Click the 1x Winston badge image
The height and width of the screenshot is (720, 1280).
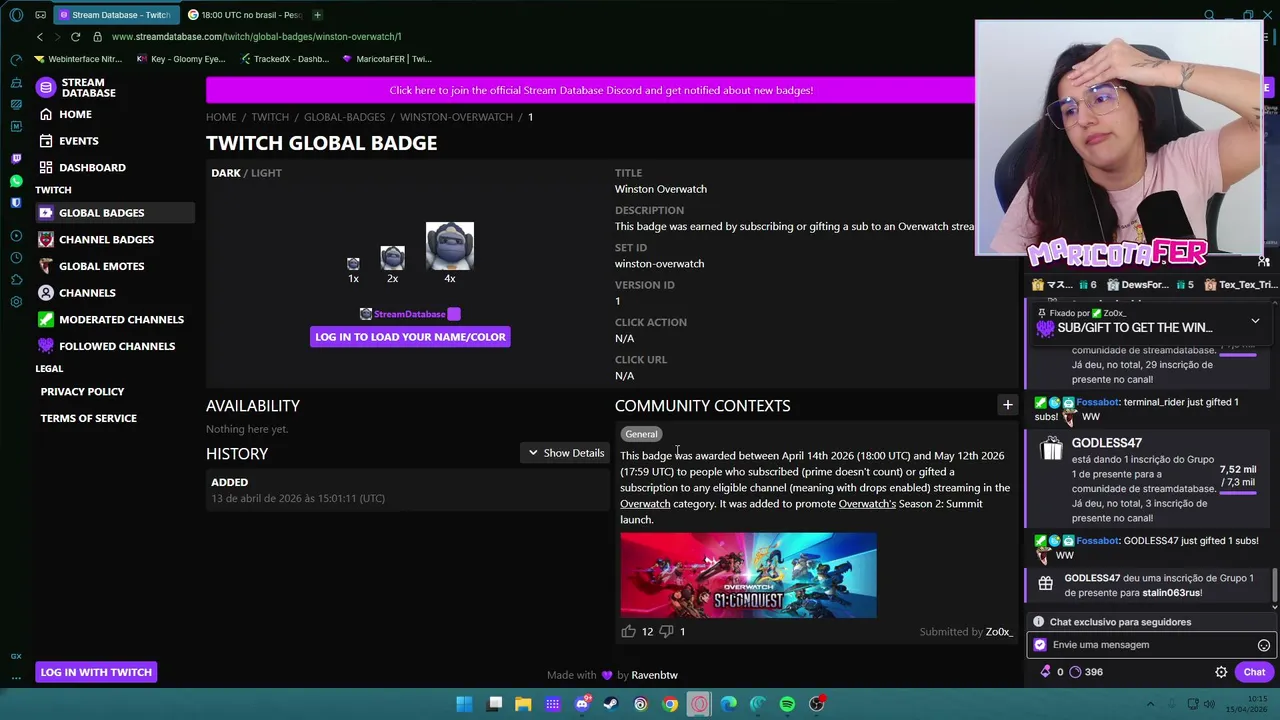coord(353,264)
